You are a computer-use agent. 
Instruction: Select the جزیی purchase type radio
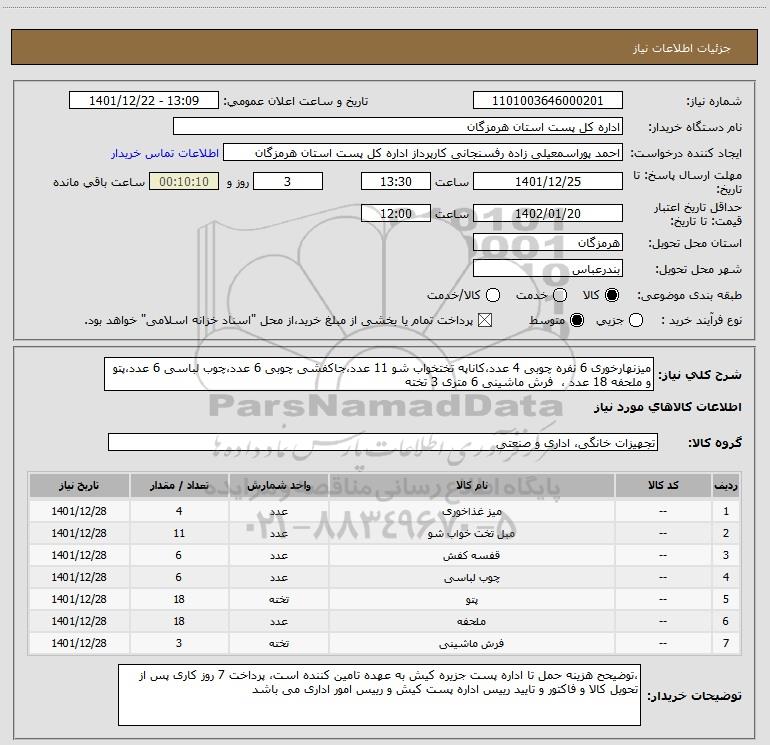(636, 321)
